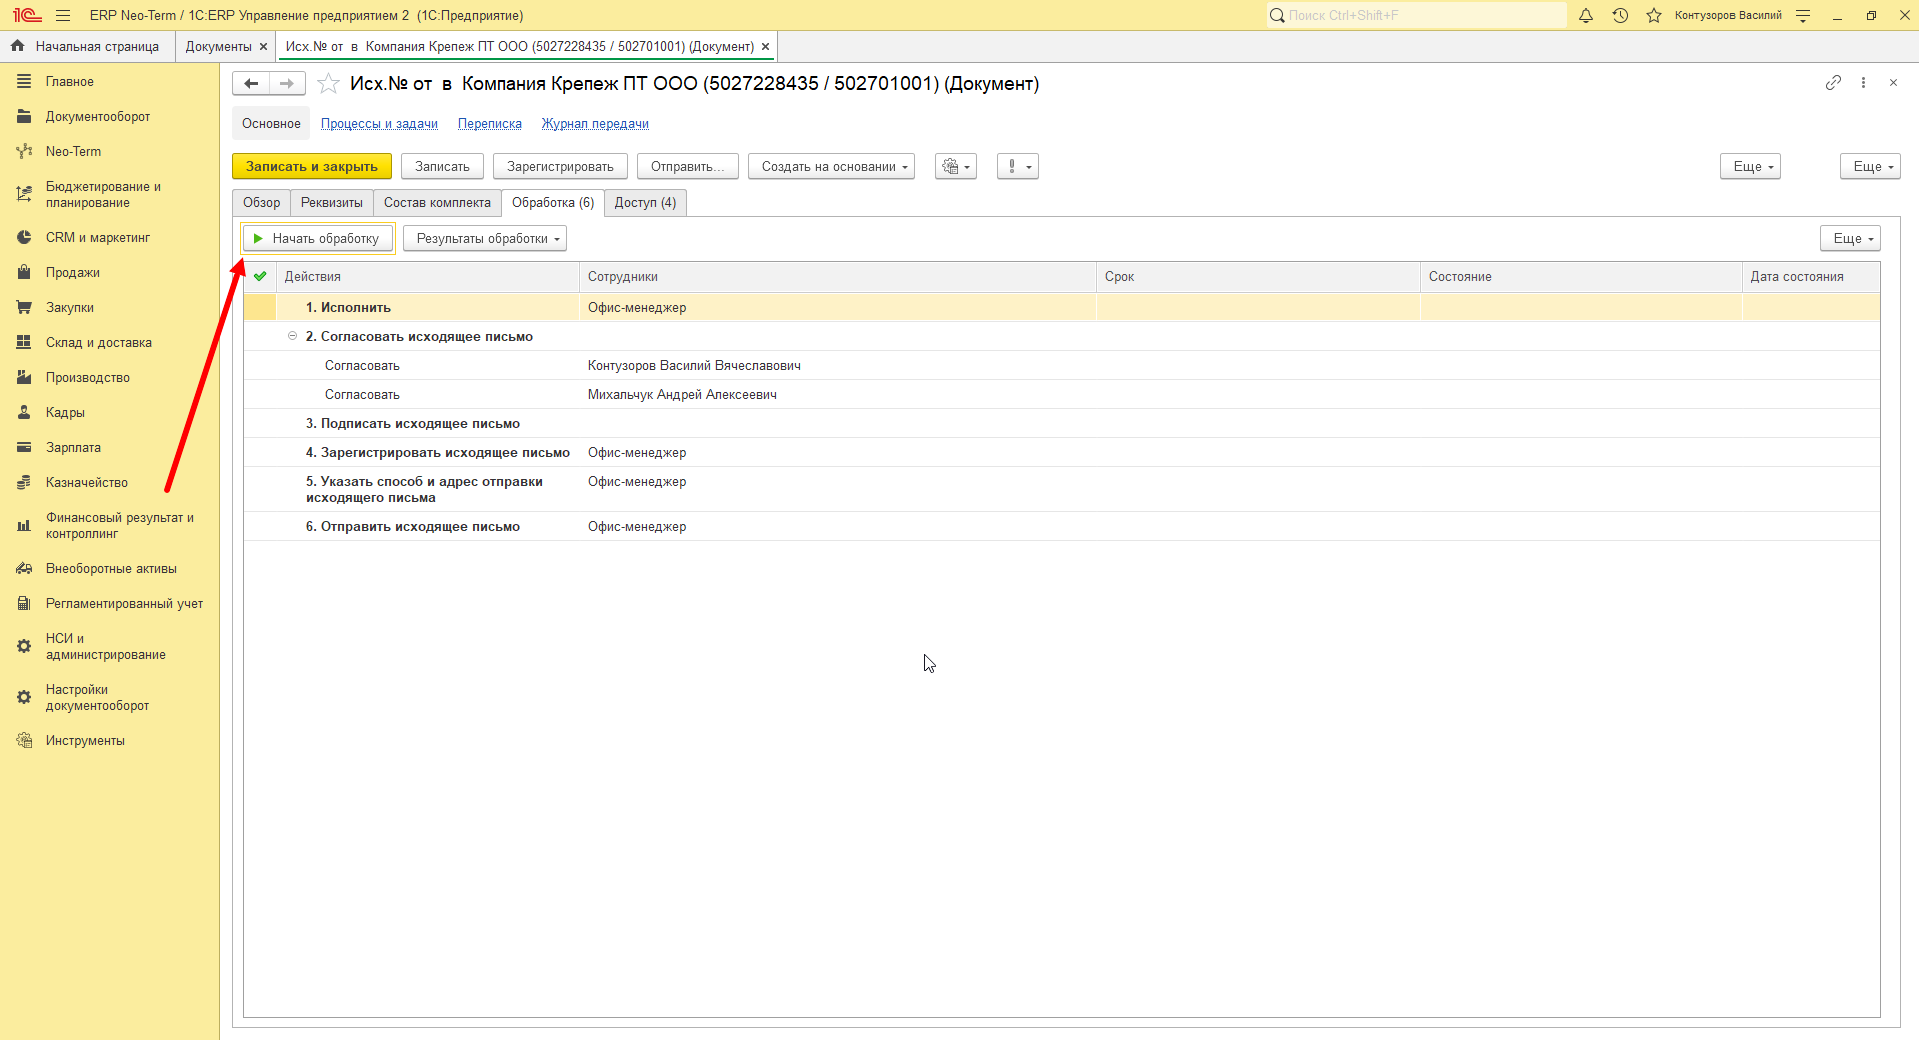Open Казначейство section in sidebar
Viewport: 1919px width, 1040px height.
tap(87, 483)
